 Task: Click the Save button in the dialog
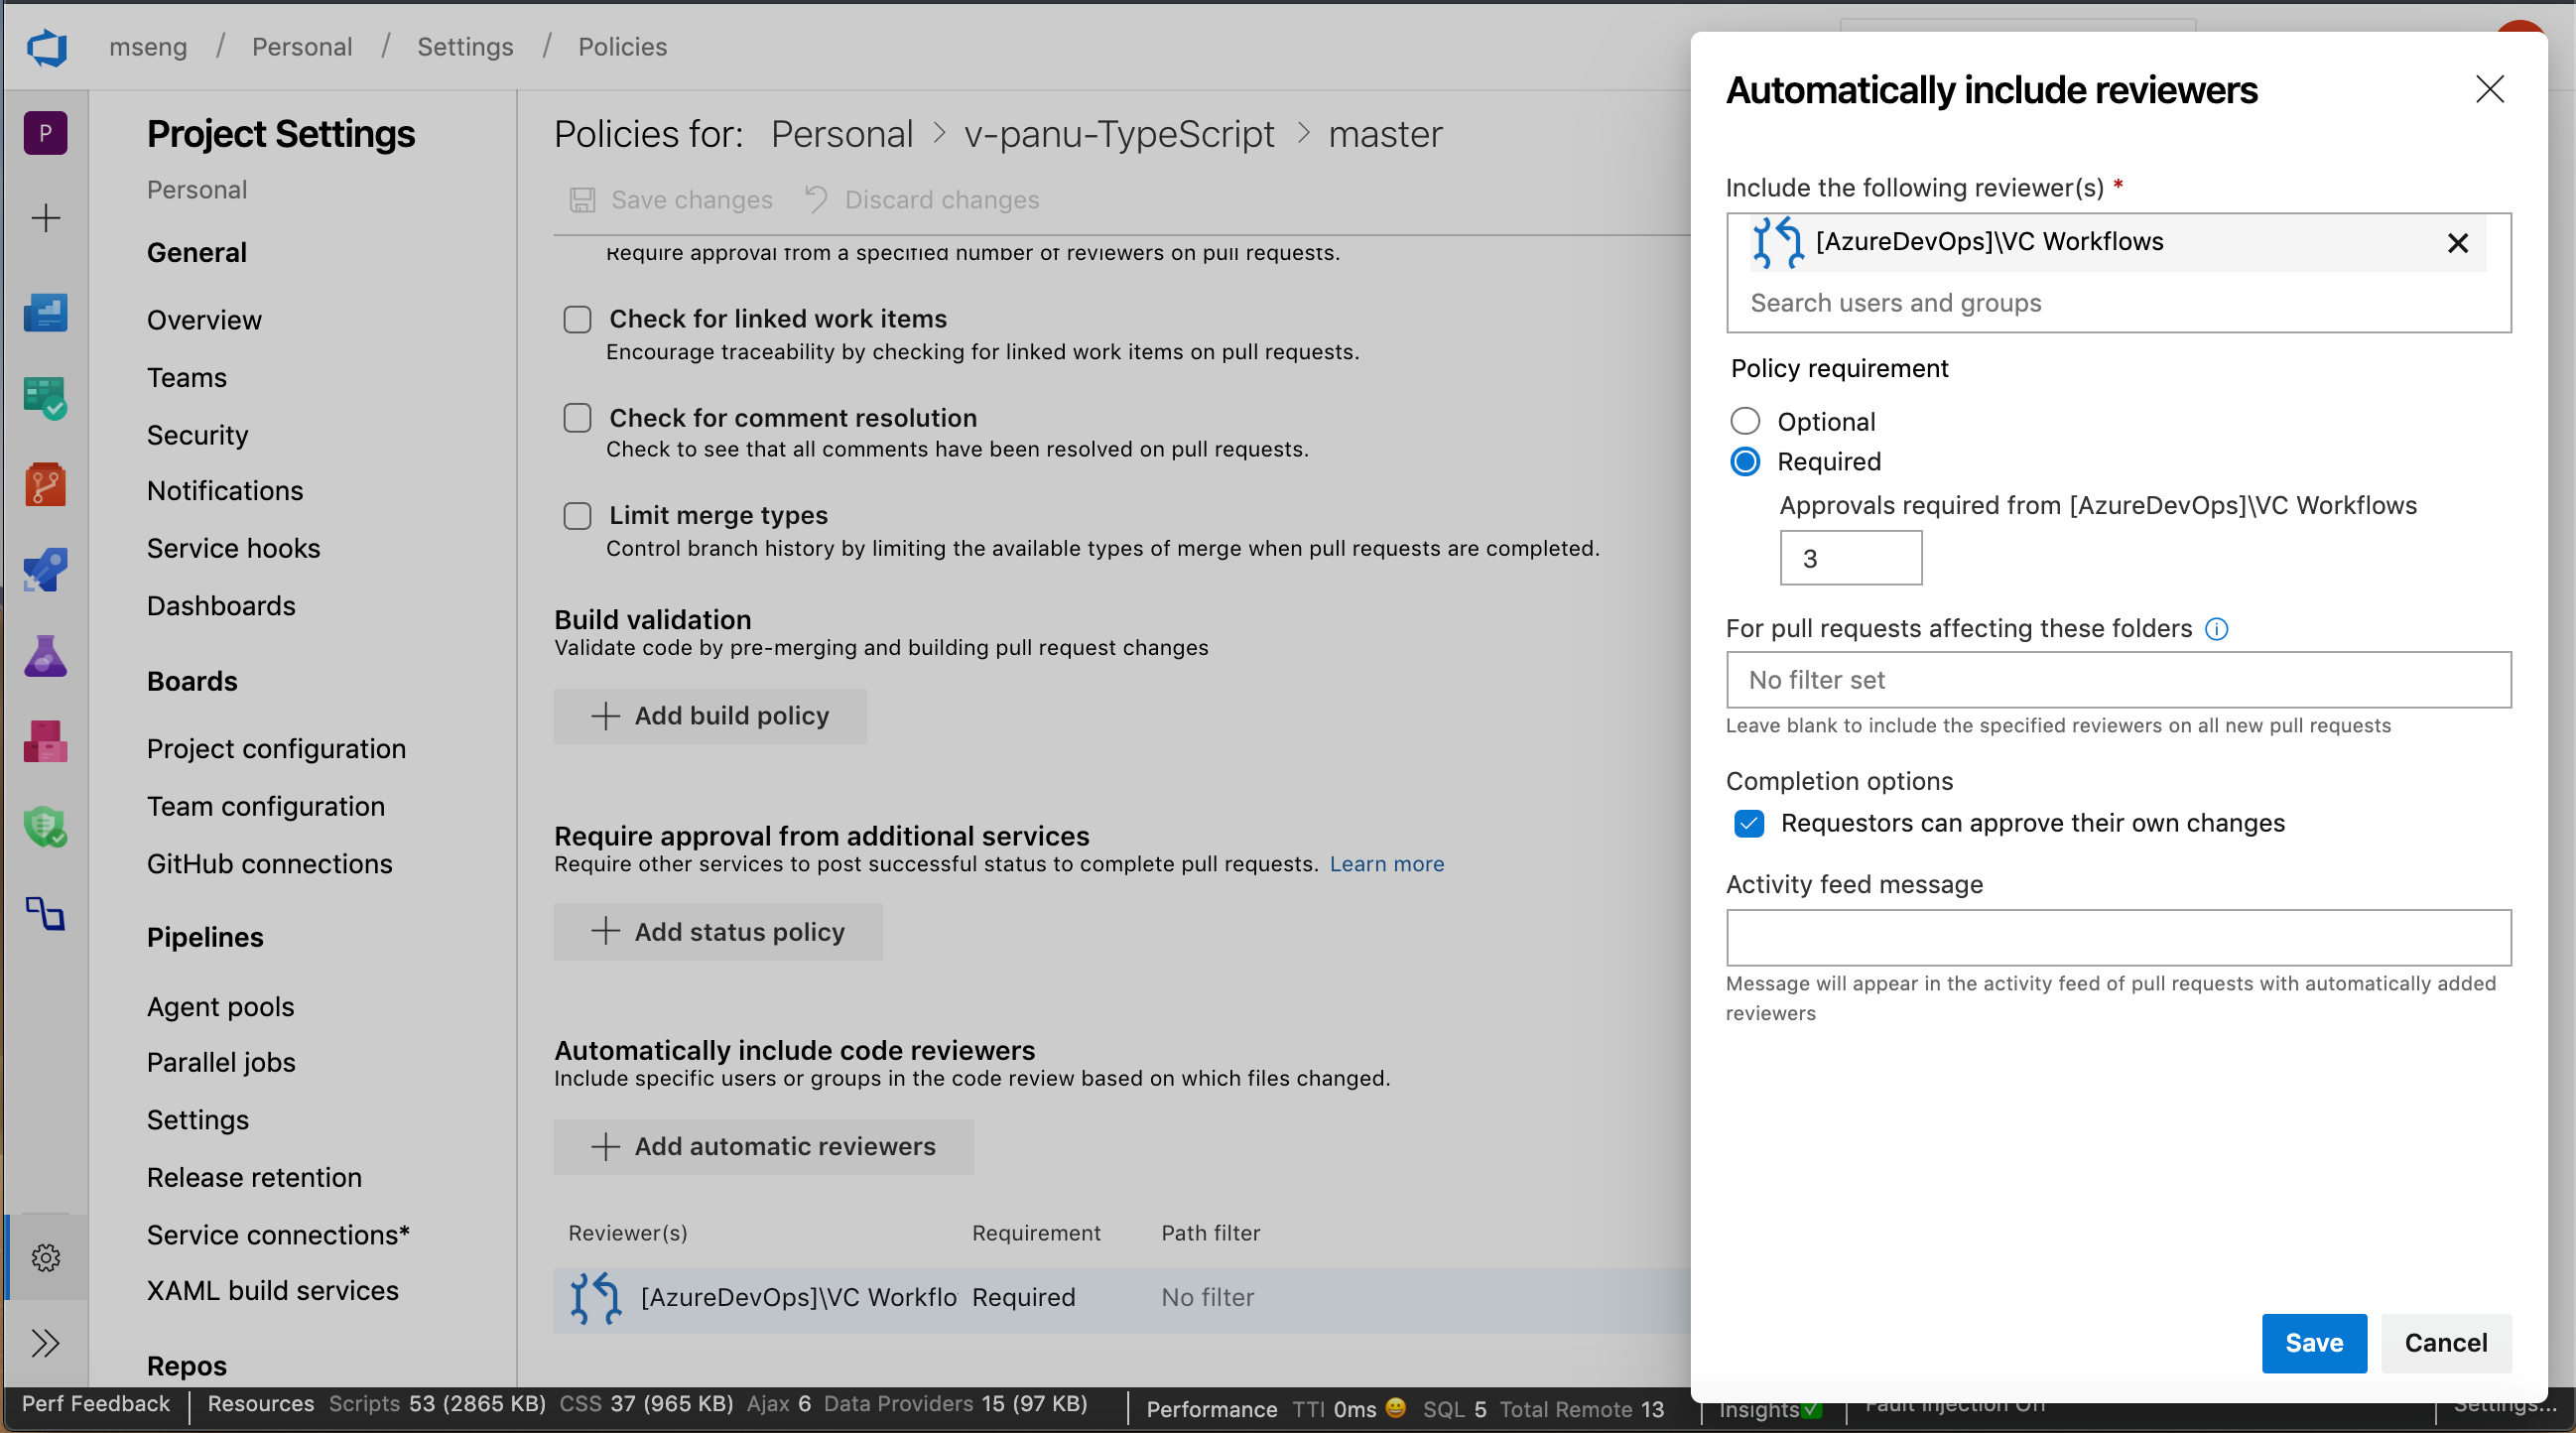pos(2311,1343)
